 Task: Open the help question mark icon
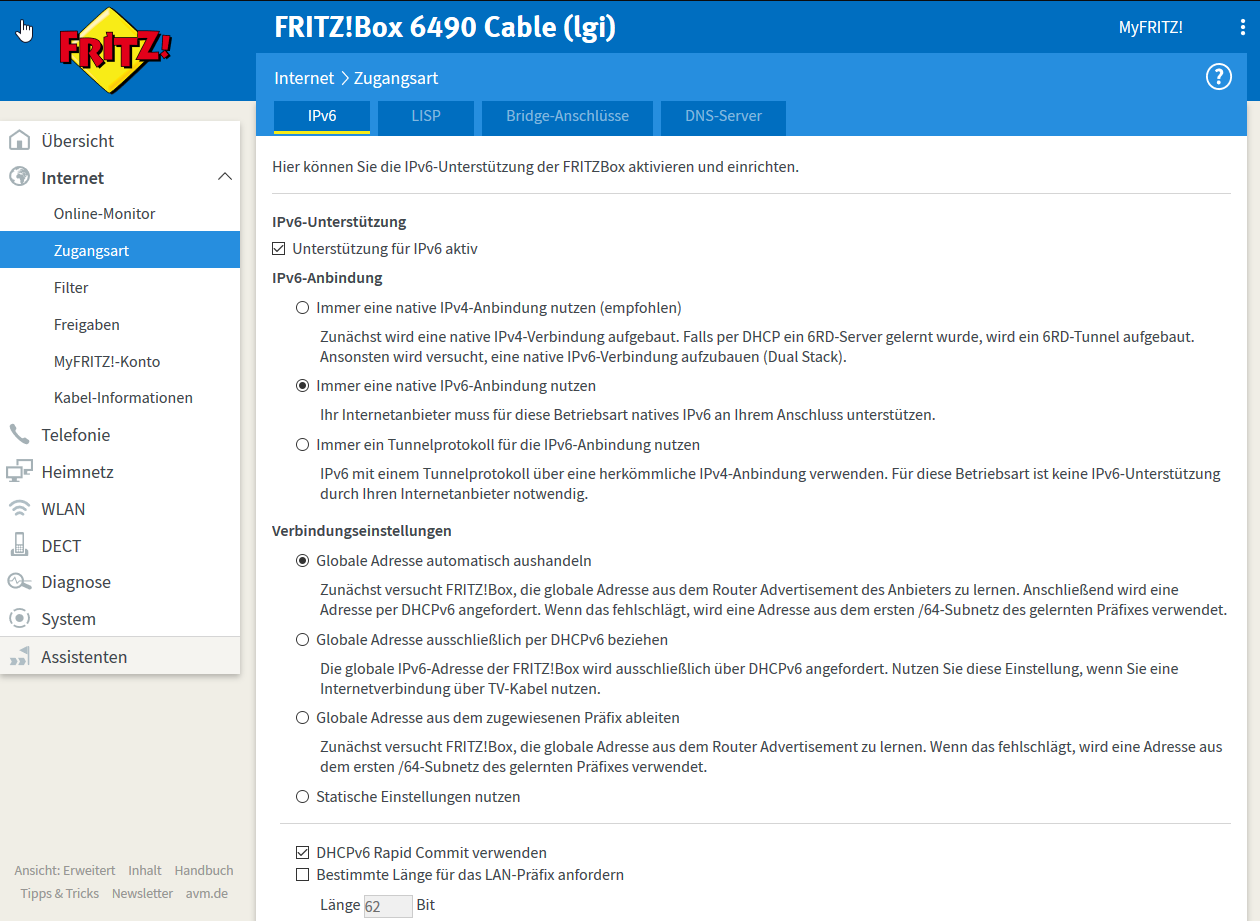click(1218, 77)
